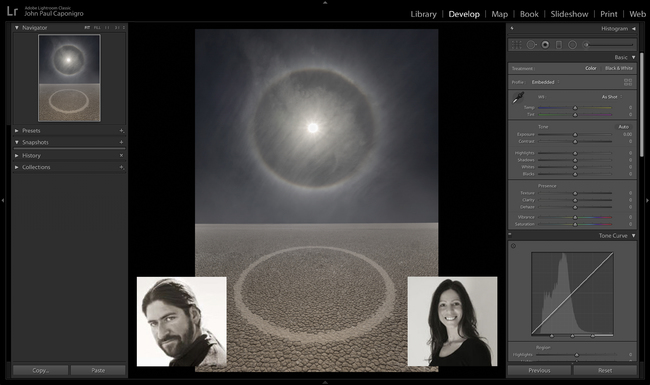Click the Exposure slider handle
The image size is (650, 385).
pyautogui.click(x=575, y=135)
